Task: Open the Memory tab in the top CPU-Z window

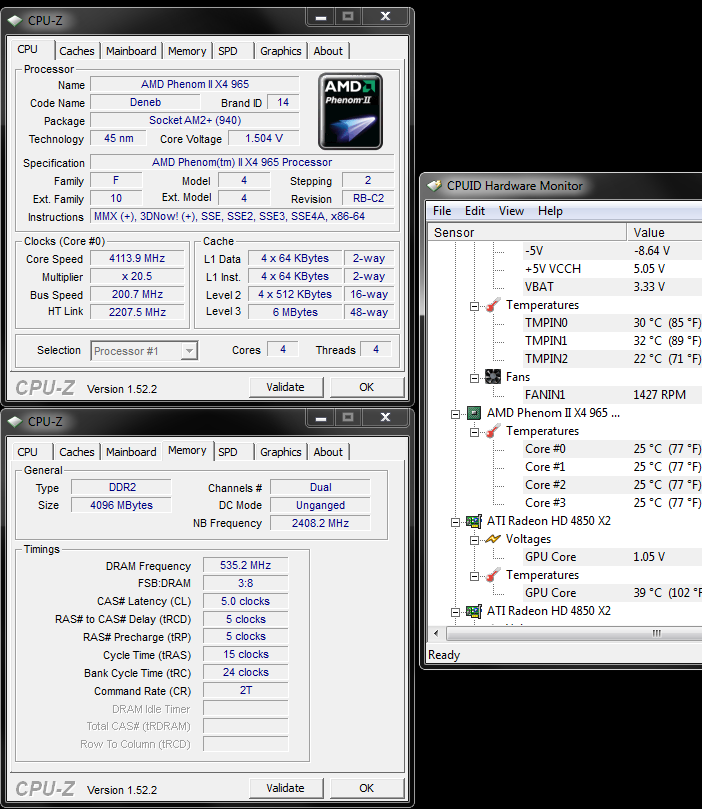Action: pos(187,51)
